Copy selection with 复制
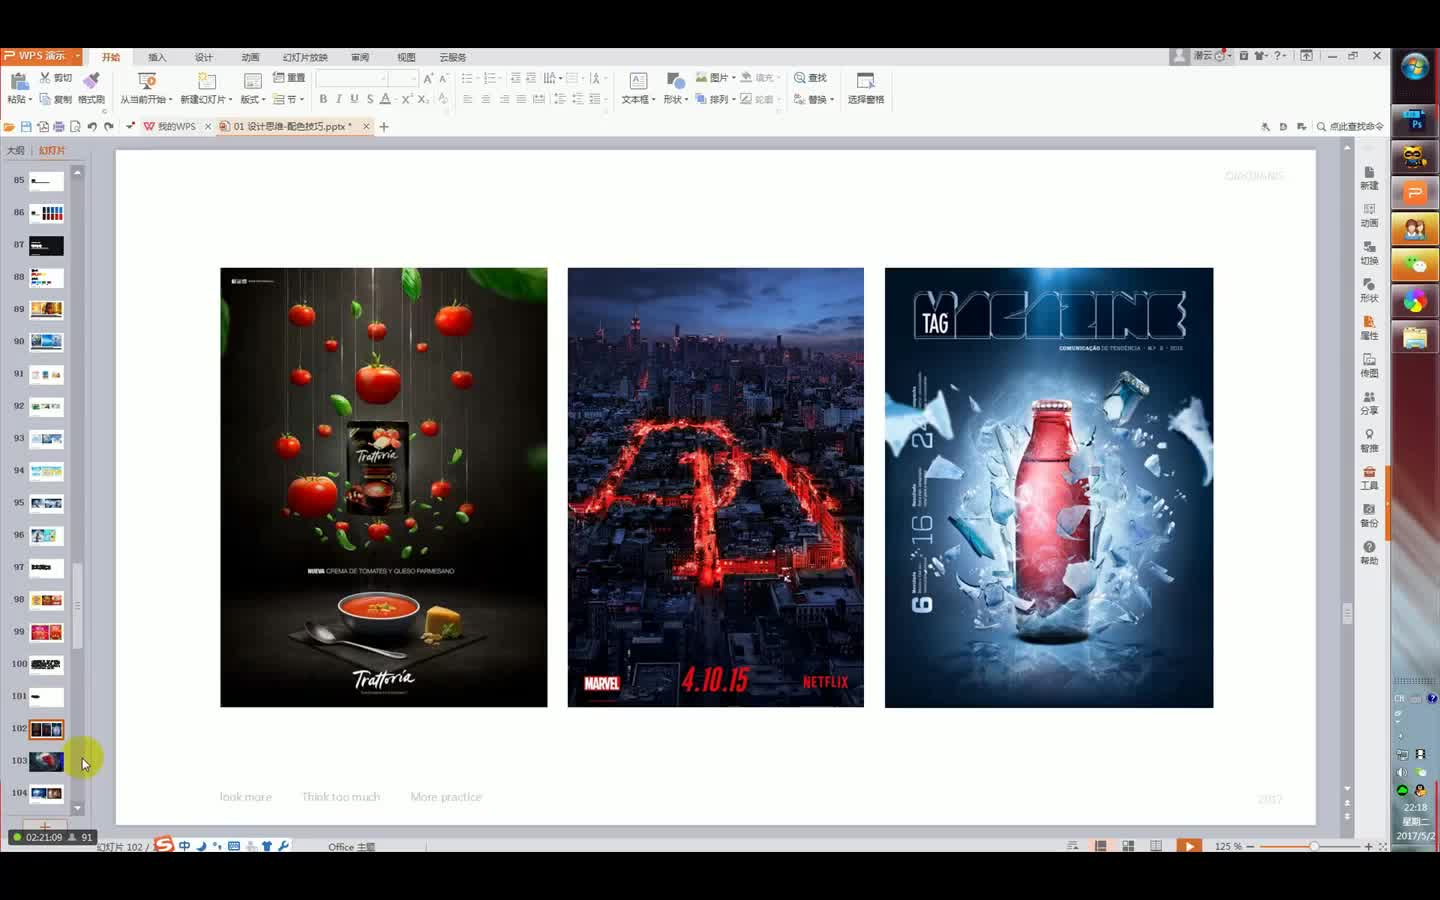1440x900 pixels. pos(56,99)
